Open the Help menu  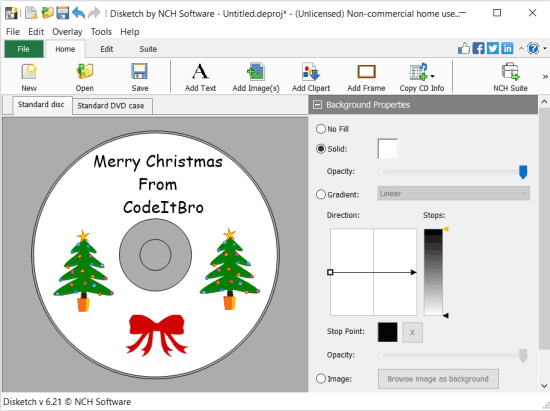129,32
